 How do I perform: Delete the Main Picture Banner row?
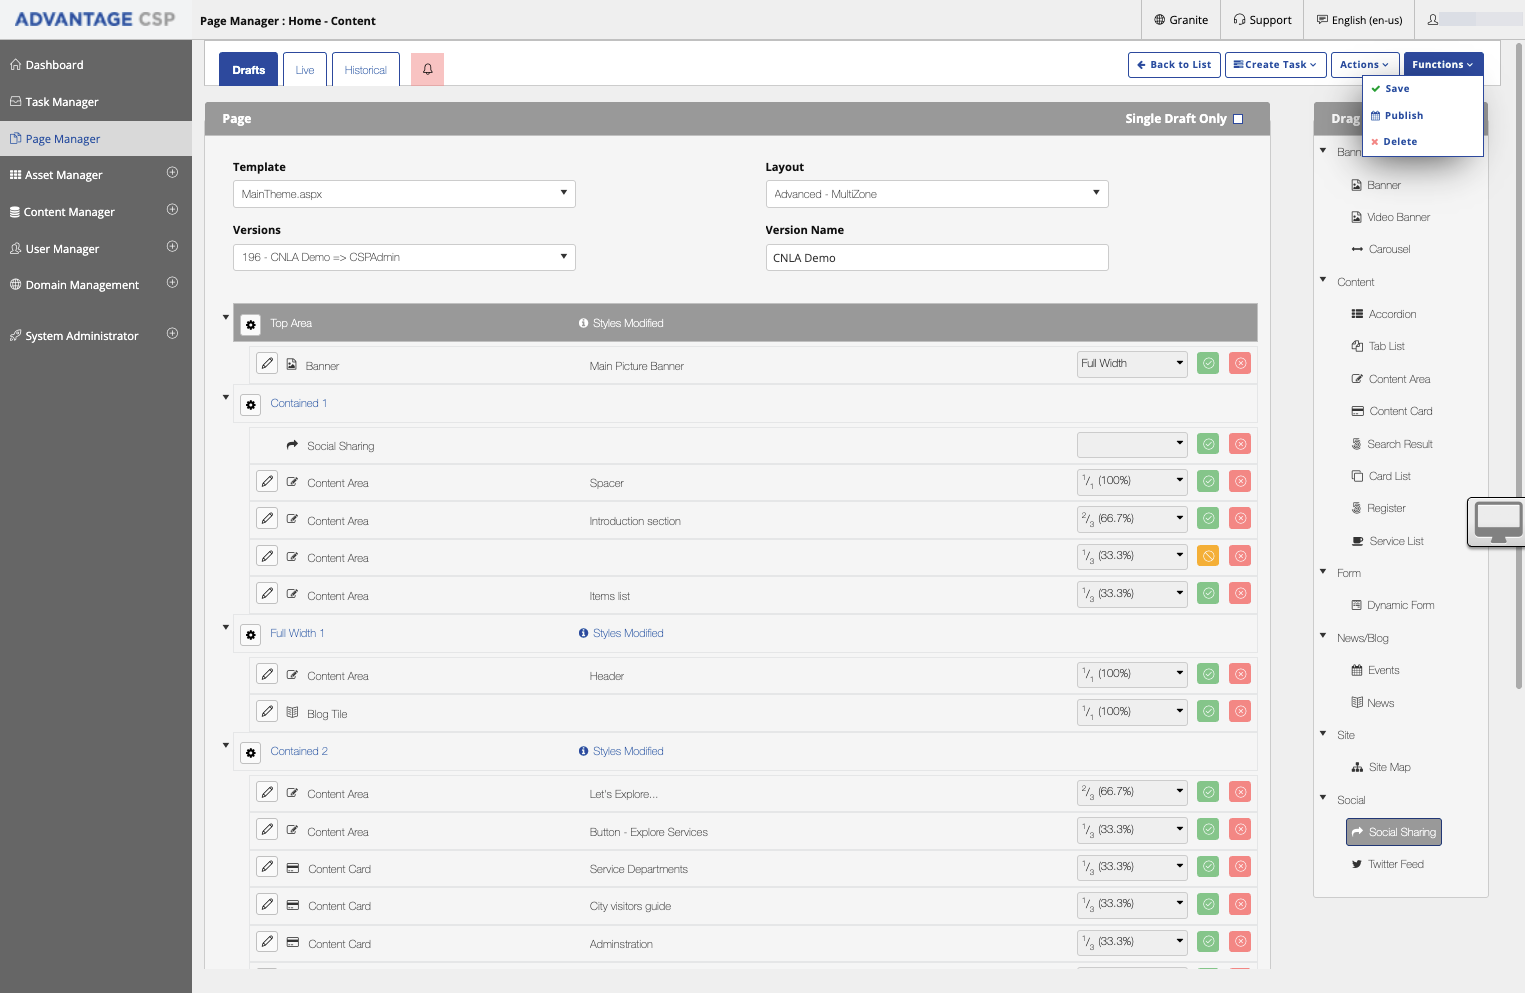click(x=1240, y=363)
